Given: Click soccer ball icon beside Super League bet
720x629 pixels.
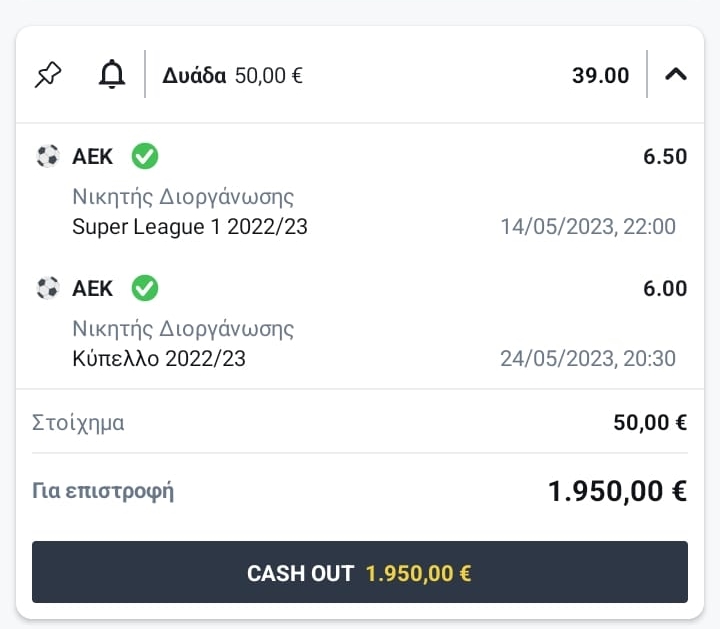Looking at the screenshot, I should click(x=47, y=156).
